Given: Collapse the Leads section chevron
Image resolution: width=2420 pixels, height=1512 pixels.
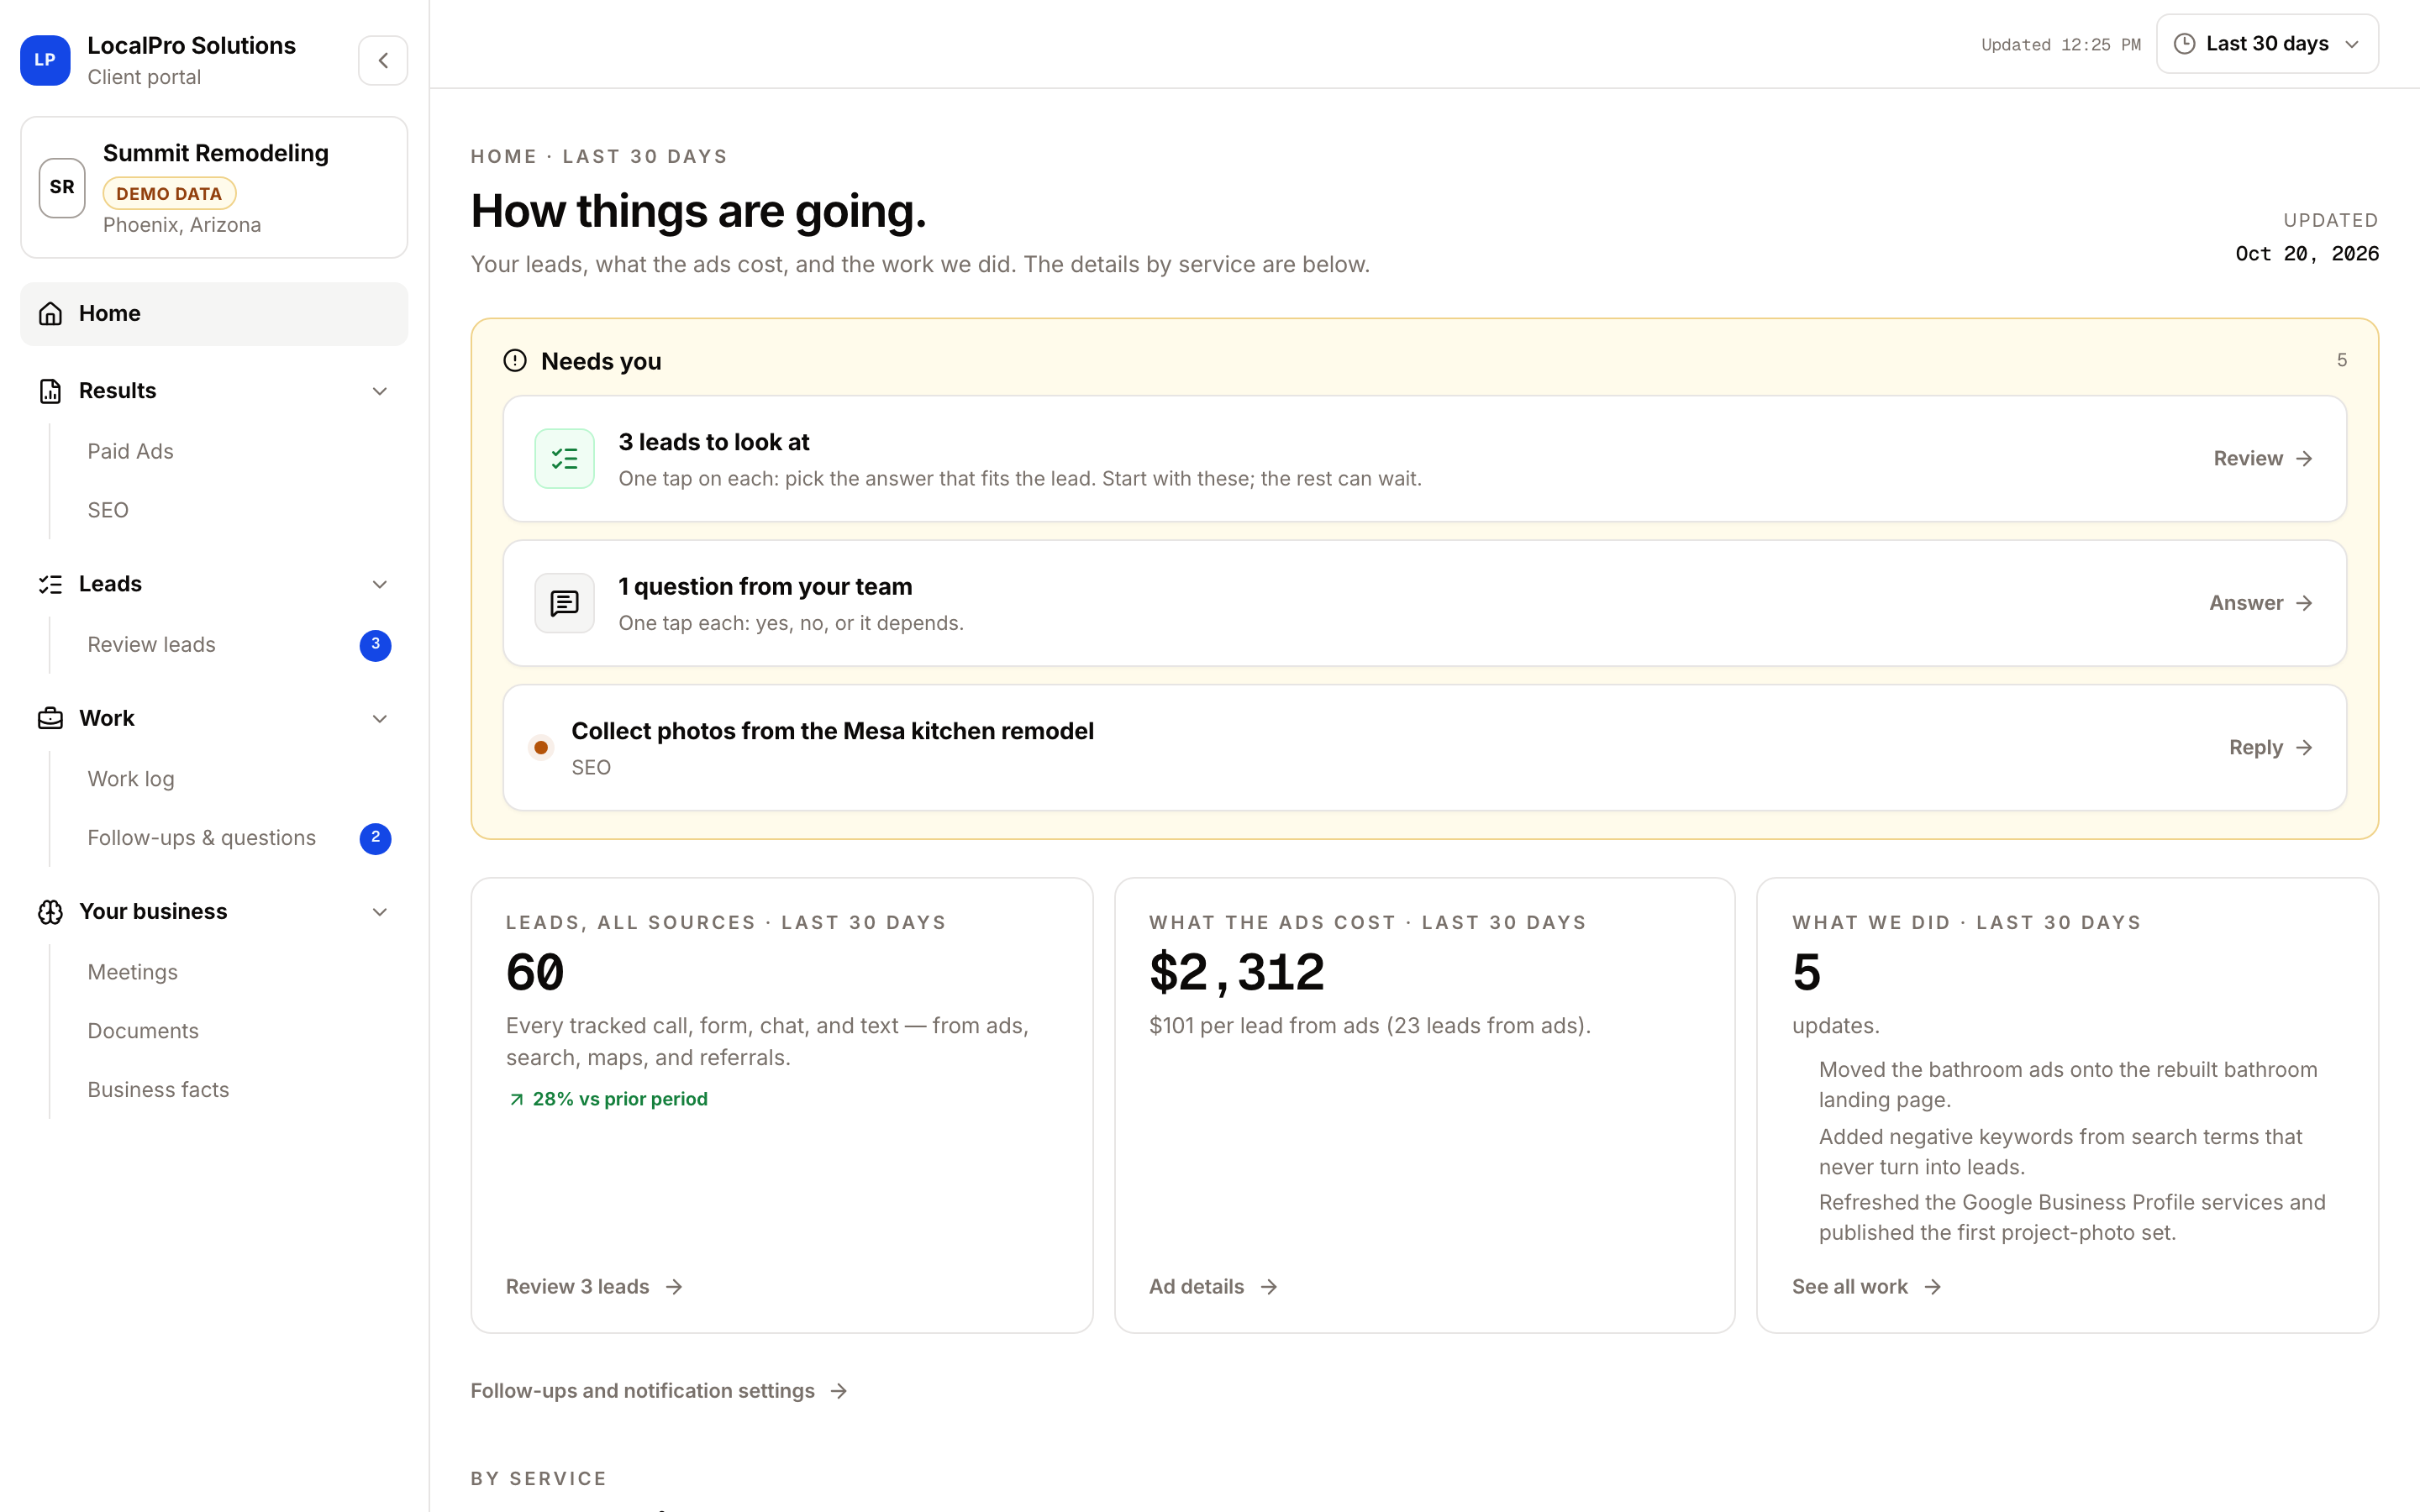Looking at the screenshot, I should click(x=380, y=584).
